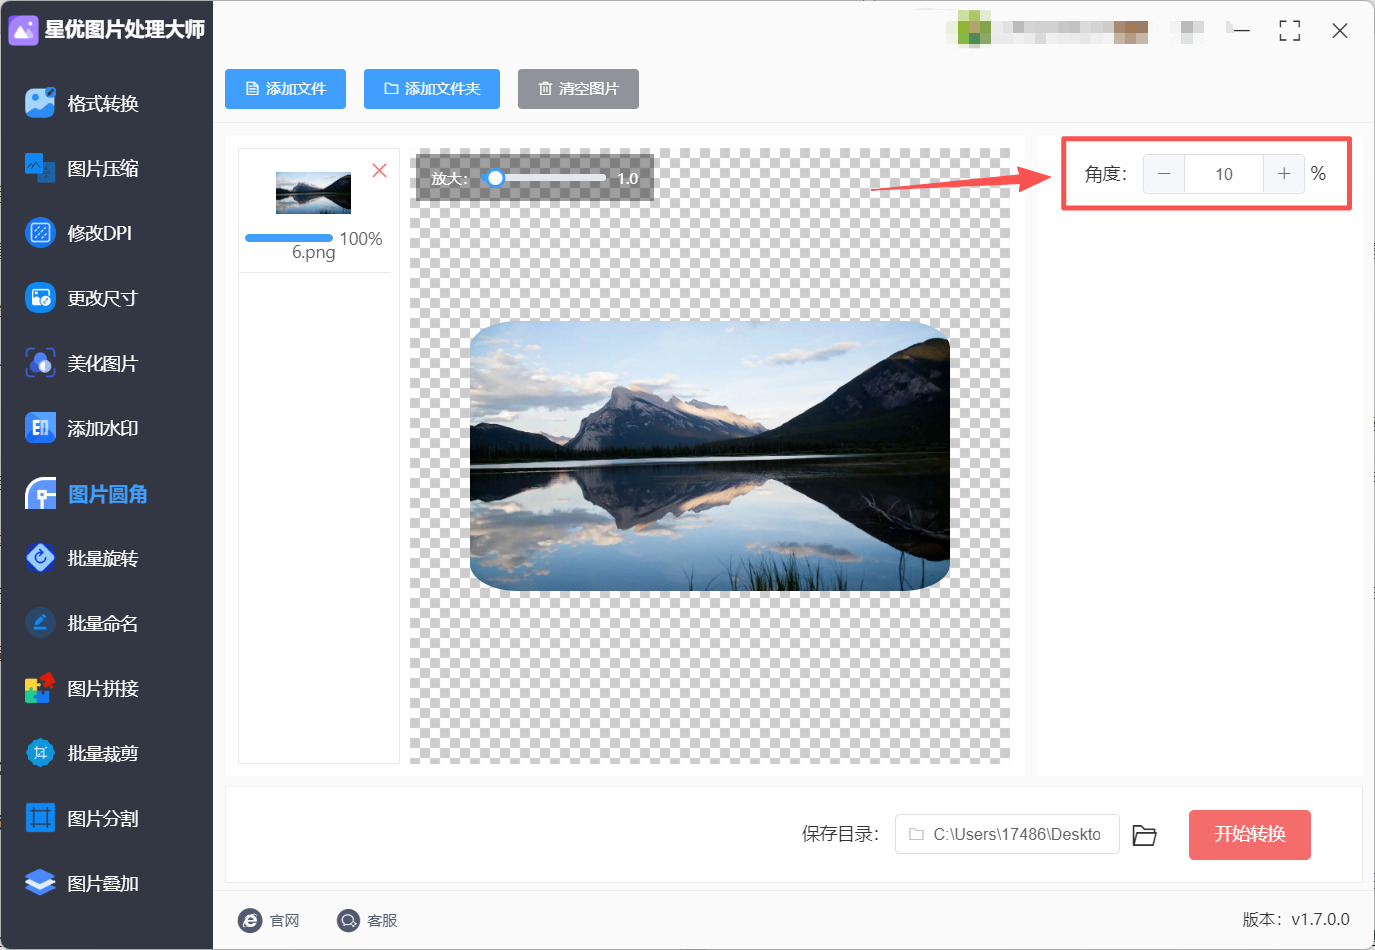Screen dimensions: 1375x950
Task: Decrease the 角度 value with minus
Action: coord(1164,174)
